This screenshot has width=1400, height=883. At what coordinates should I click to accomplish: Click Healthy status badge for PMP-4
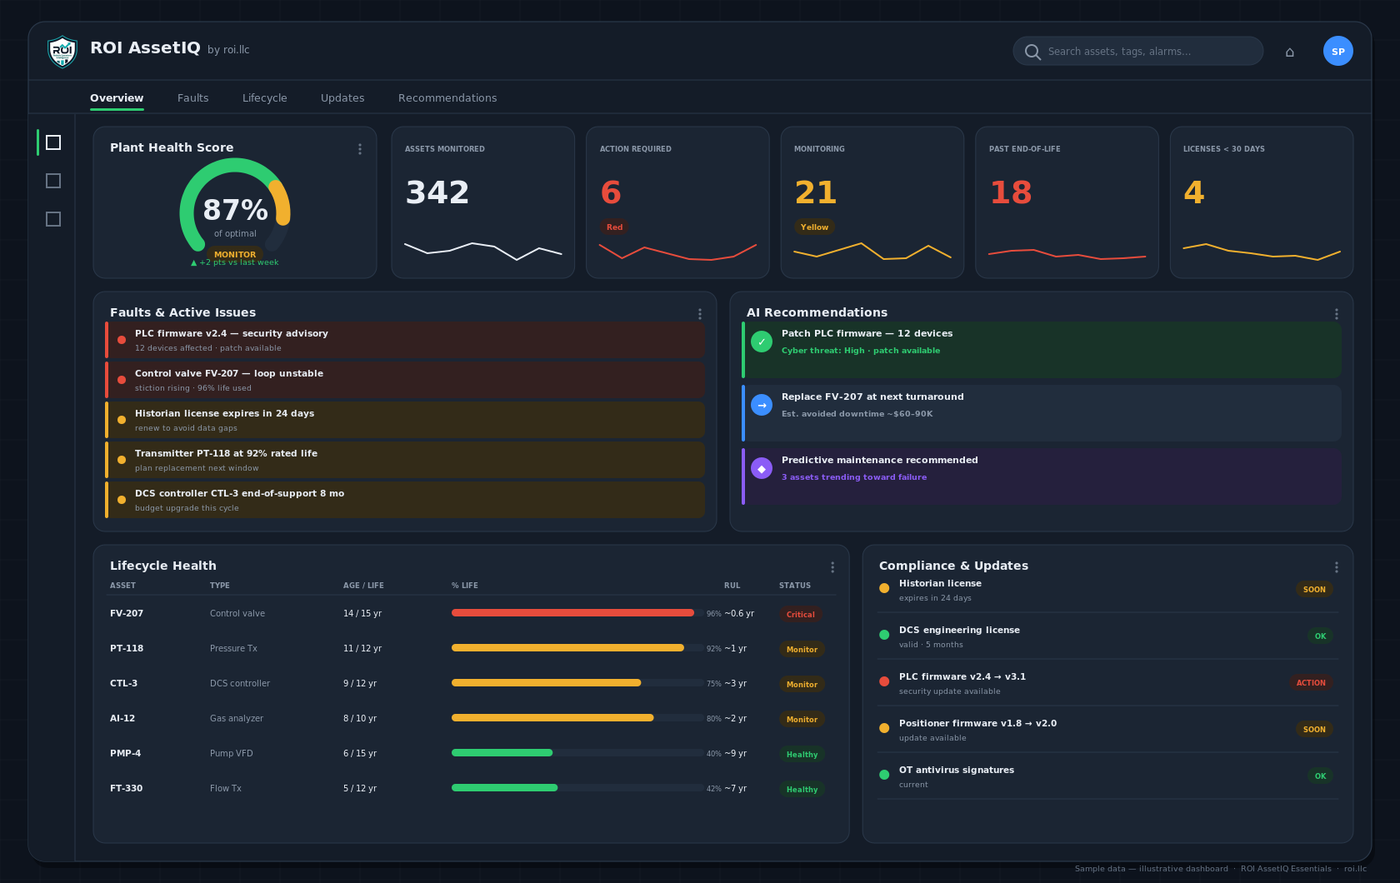[x=802, y=754]
